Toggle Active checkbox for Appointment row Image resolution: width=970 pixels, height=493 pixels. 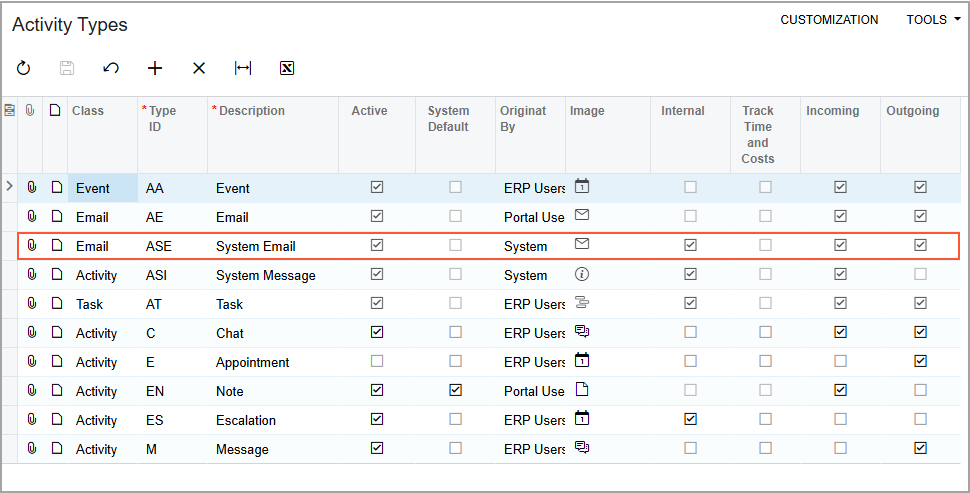pyautogui.click(x=377, y=361)
